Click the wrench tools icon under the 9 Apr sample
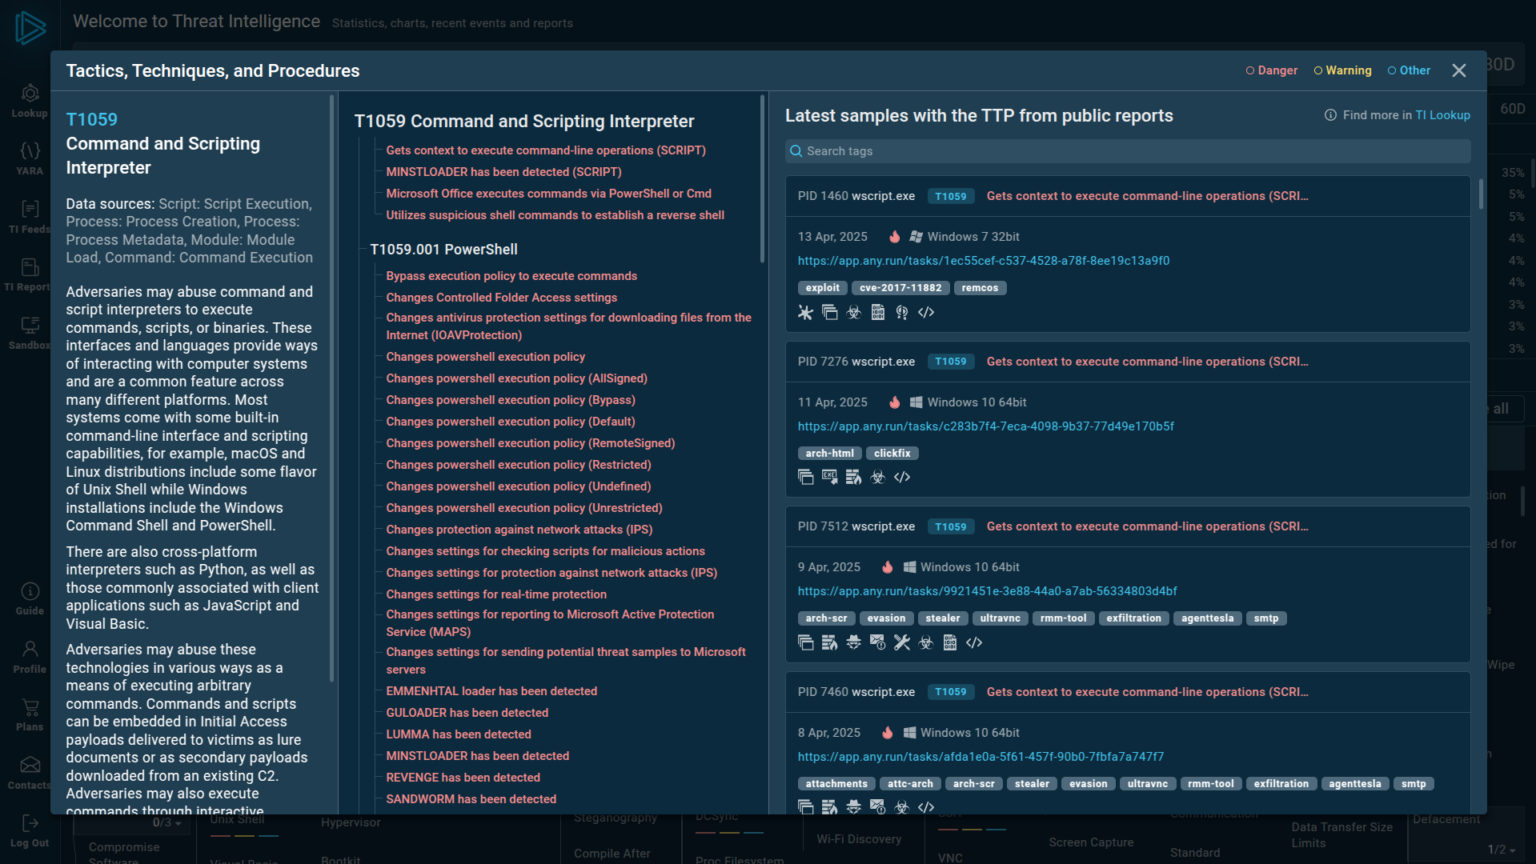 (901, 642)
